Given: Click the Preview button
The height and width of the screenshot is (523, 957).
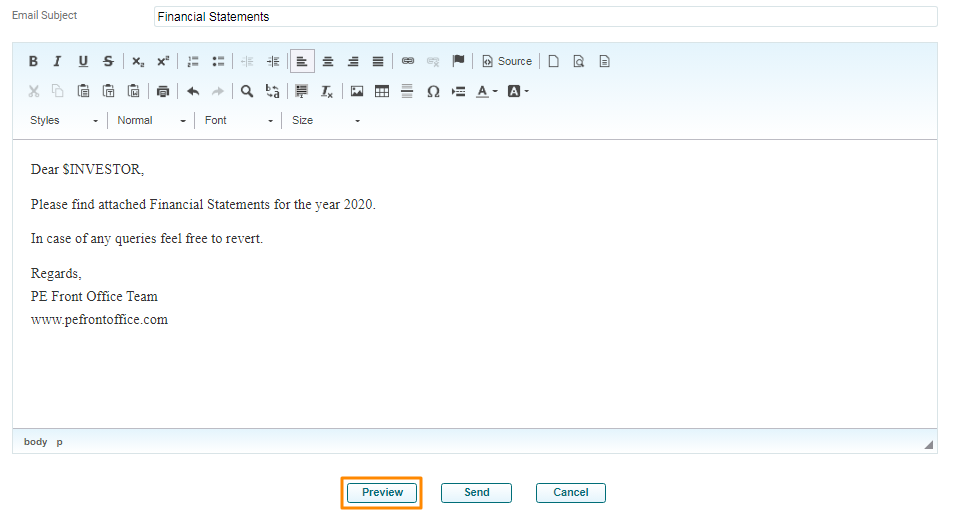Looking at the screenshot, I should pos(382,492).
